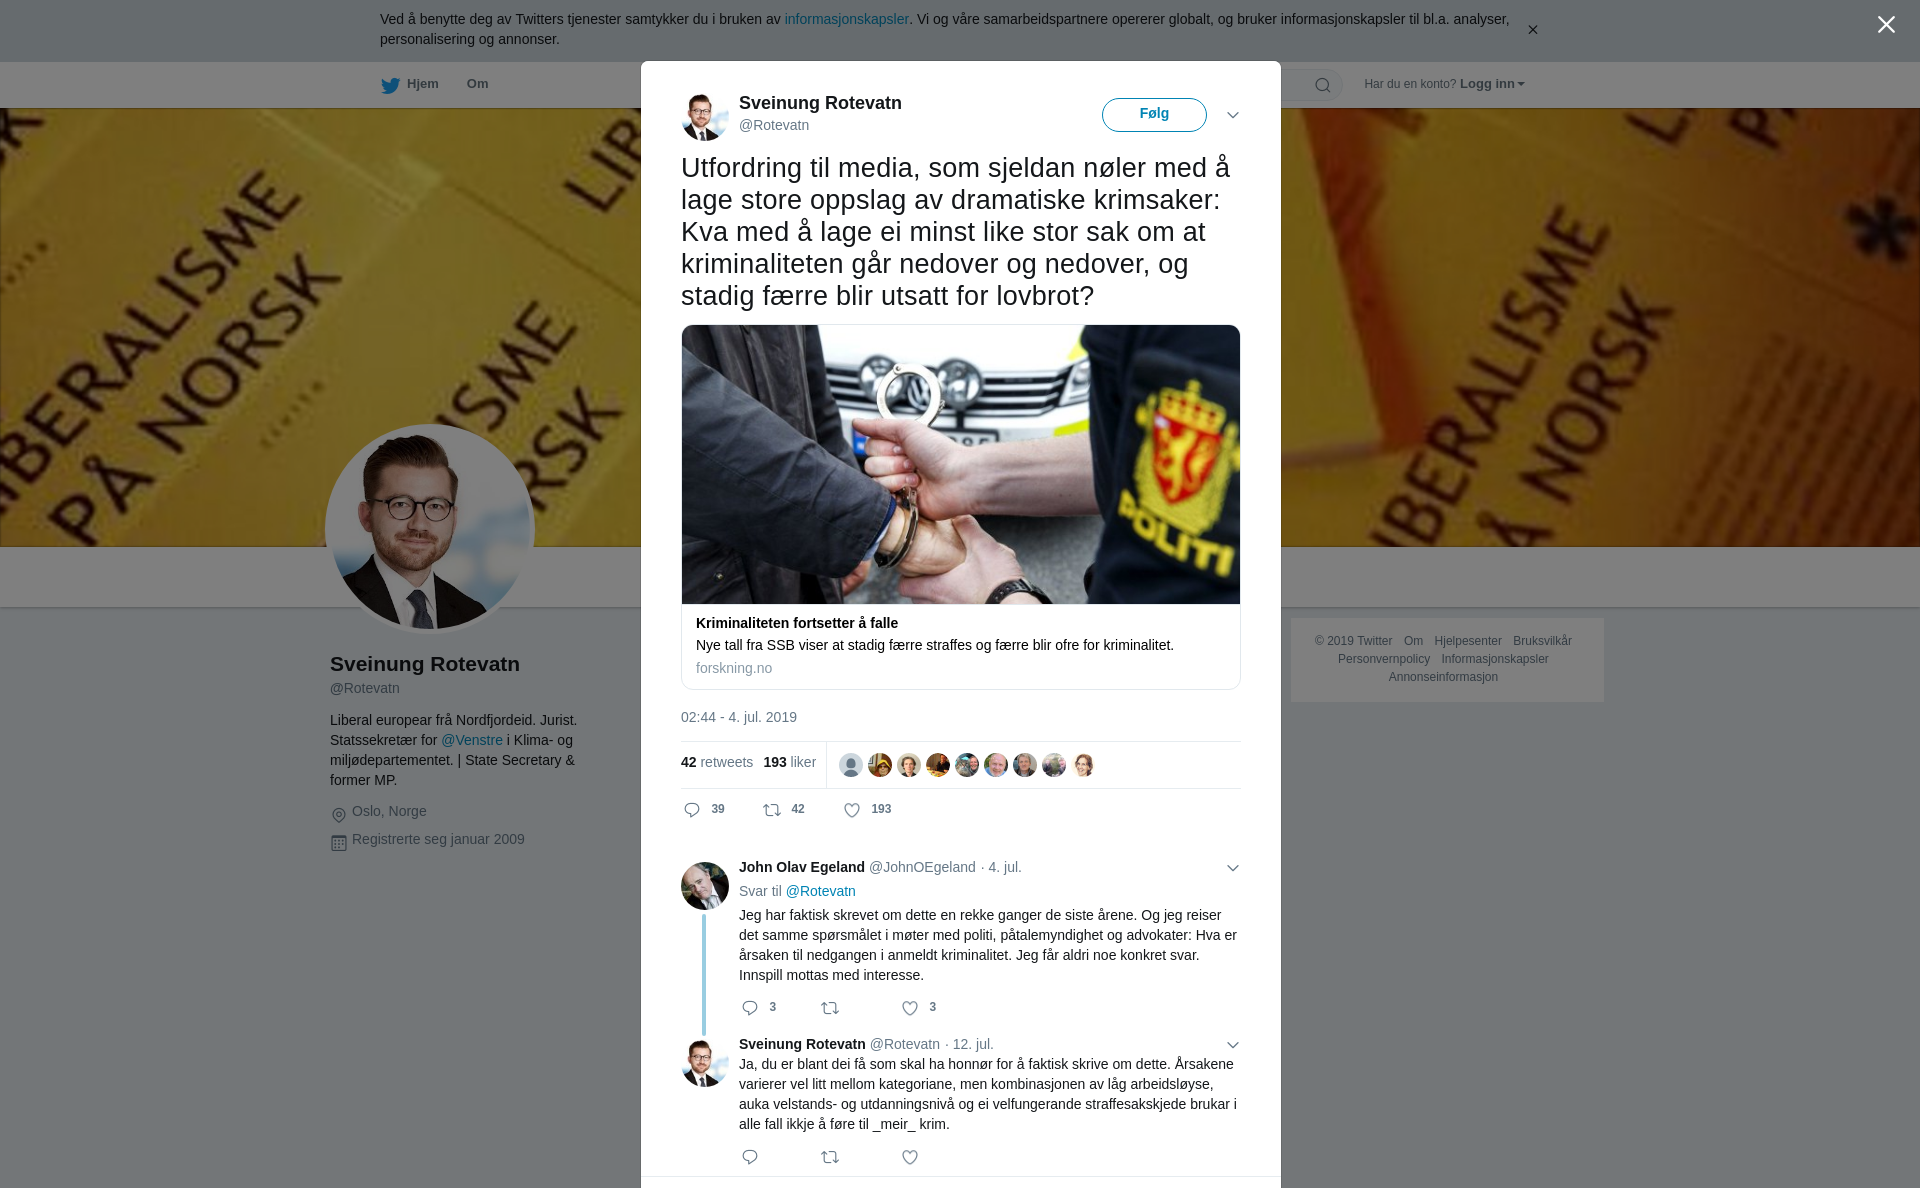Open the Logg inn dropdown
Image resolution: width=1920 pixels, height=1188 pixels.
pos(1492,84)
